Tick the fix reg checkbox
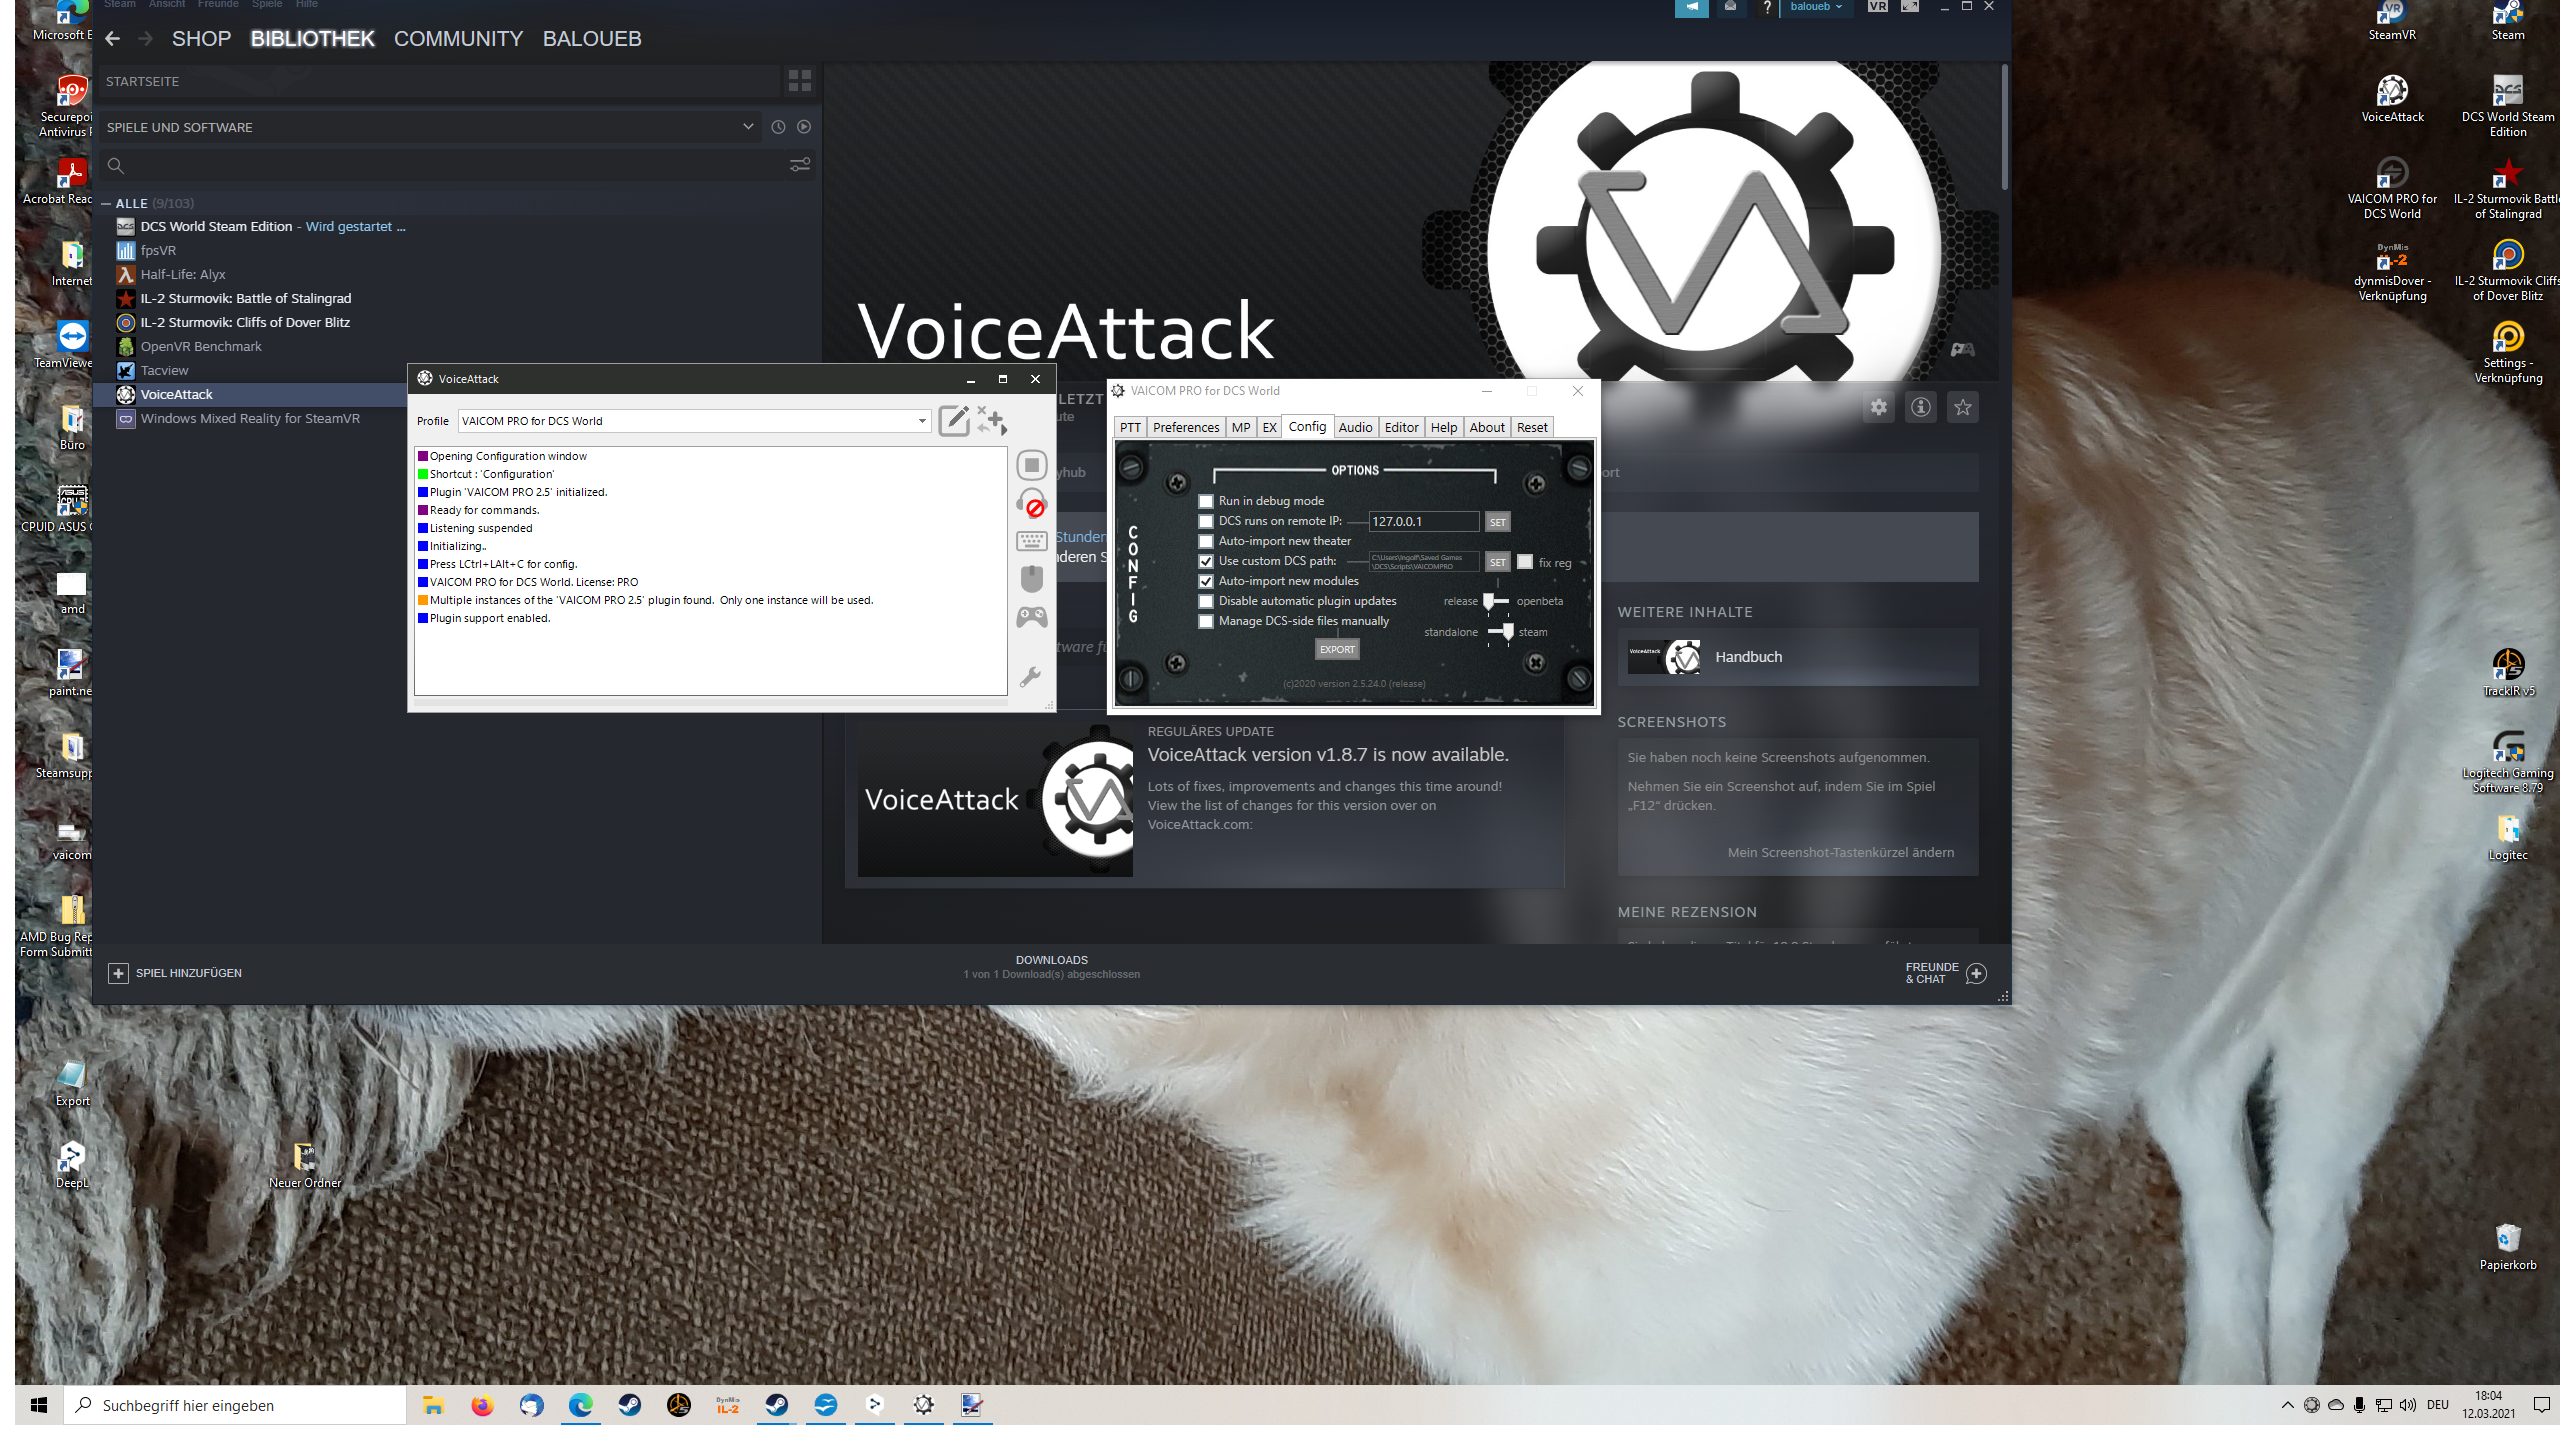Screen dimensions: 2560x1440 pyautogui.click(x=1525, y=562)
